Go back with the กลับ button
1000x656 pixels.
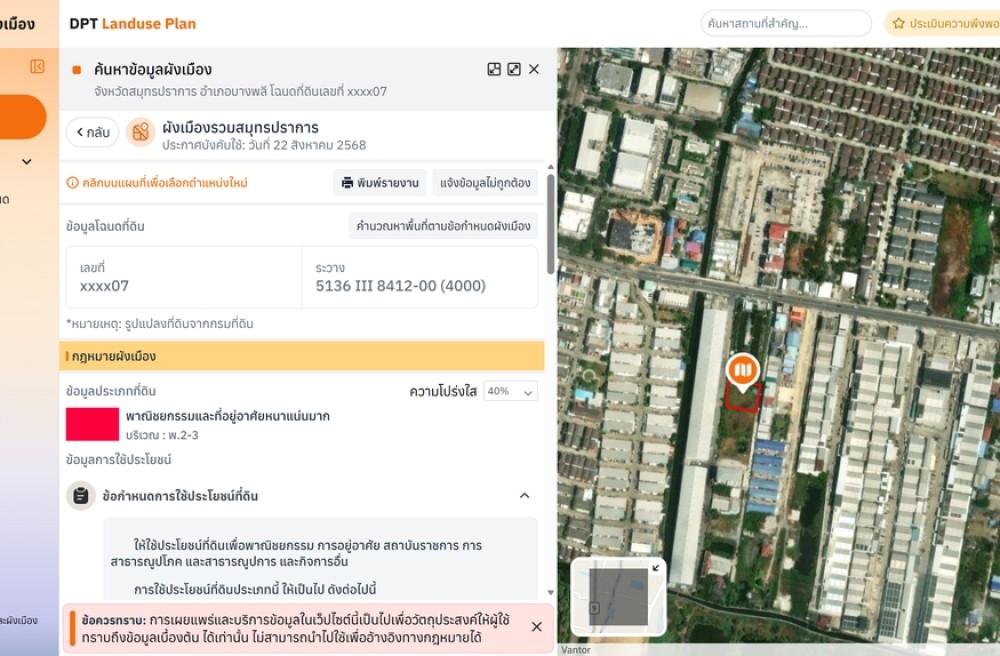(x=92, y=132)
